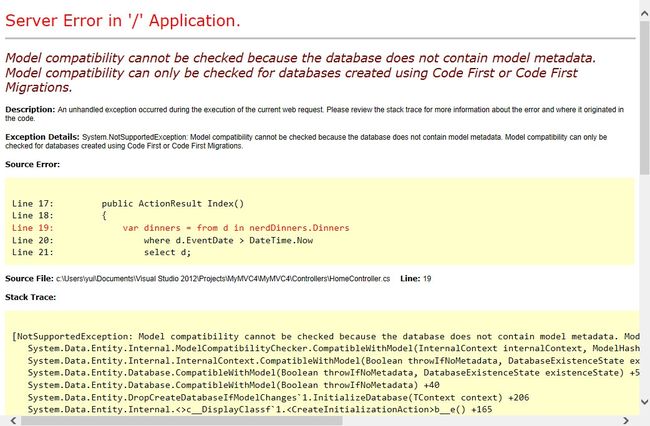Click the horizontal scrollbar thumb

pos(182,421)
